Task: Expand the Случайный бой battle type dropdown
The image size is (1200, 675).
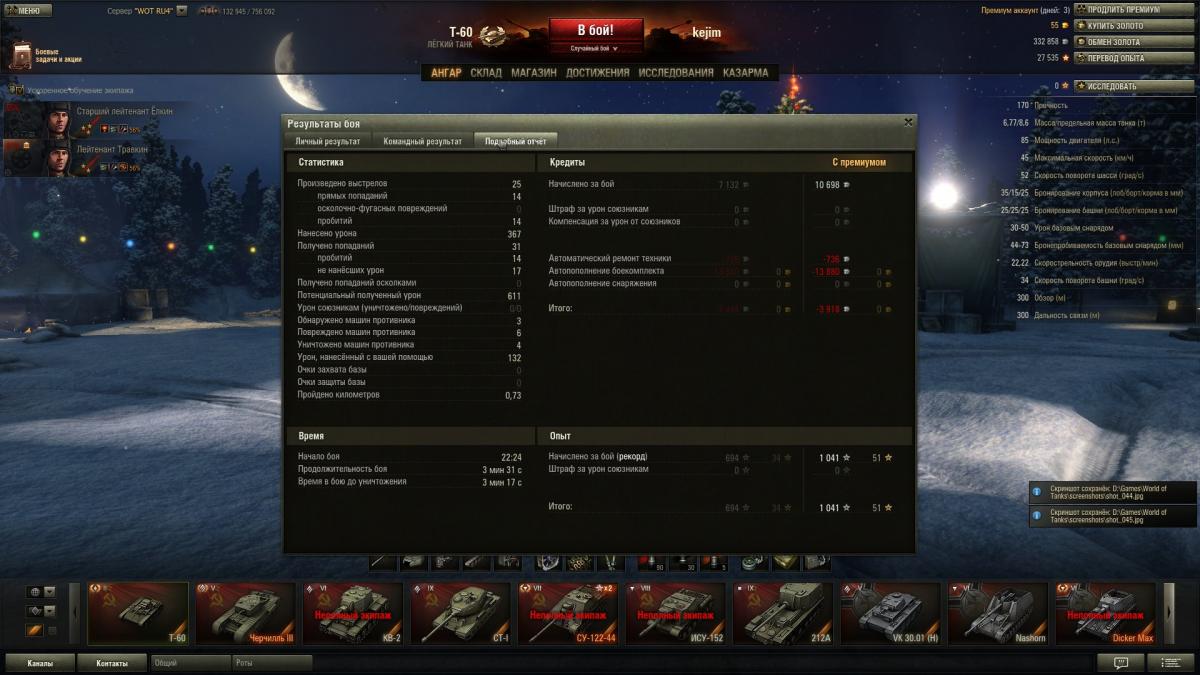Action: (595, 48)
